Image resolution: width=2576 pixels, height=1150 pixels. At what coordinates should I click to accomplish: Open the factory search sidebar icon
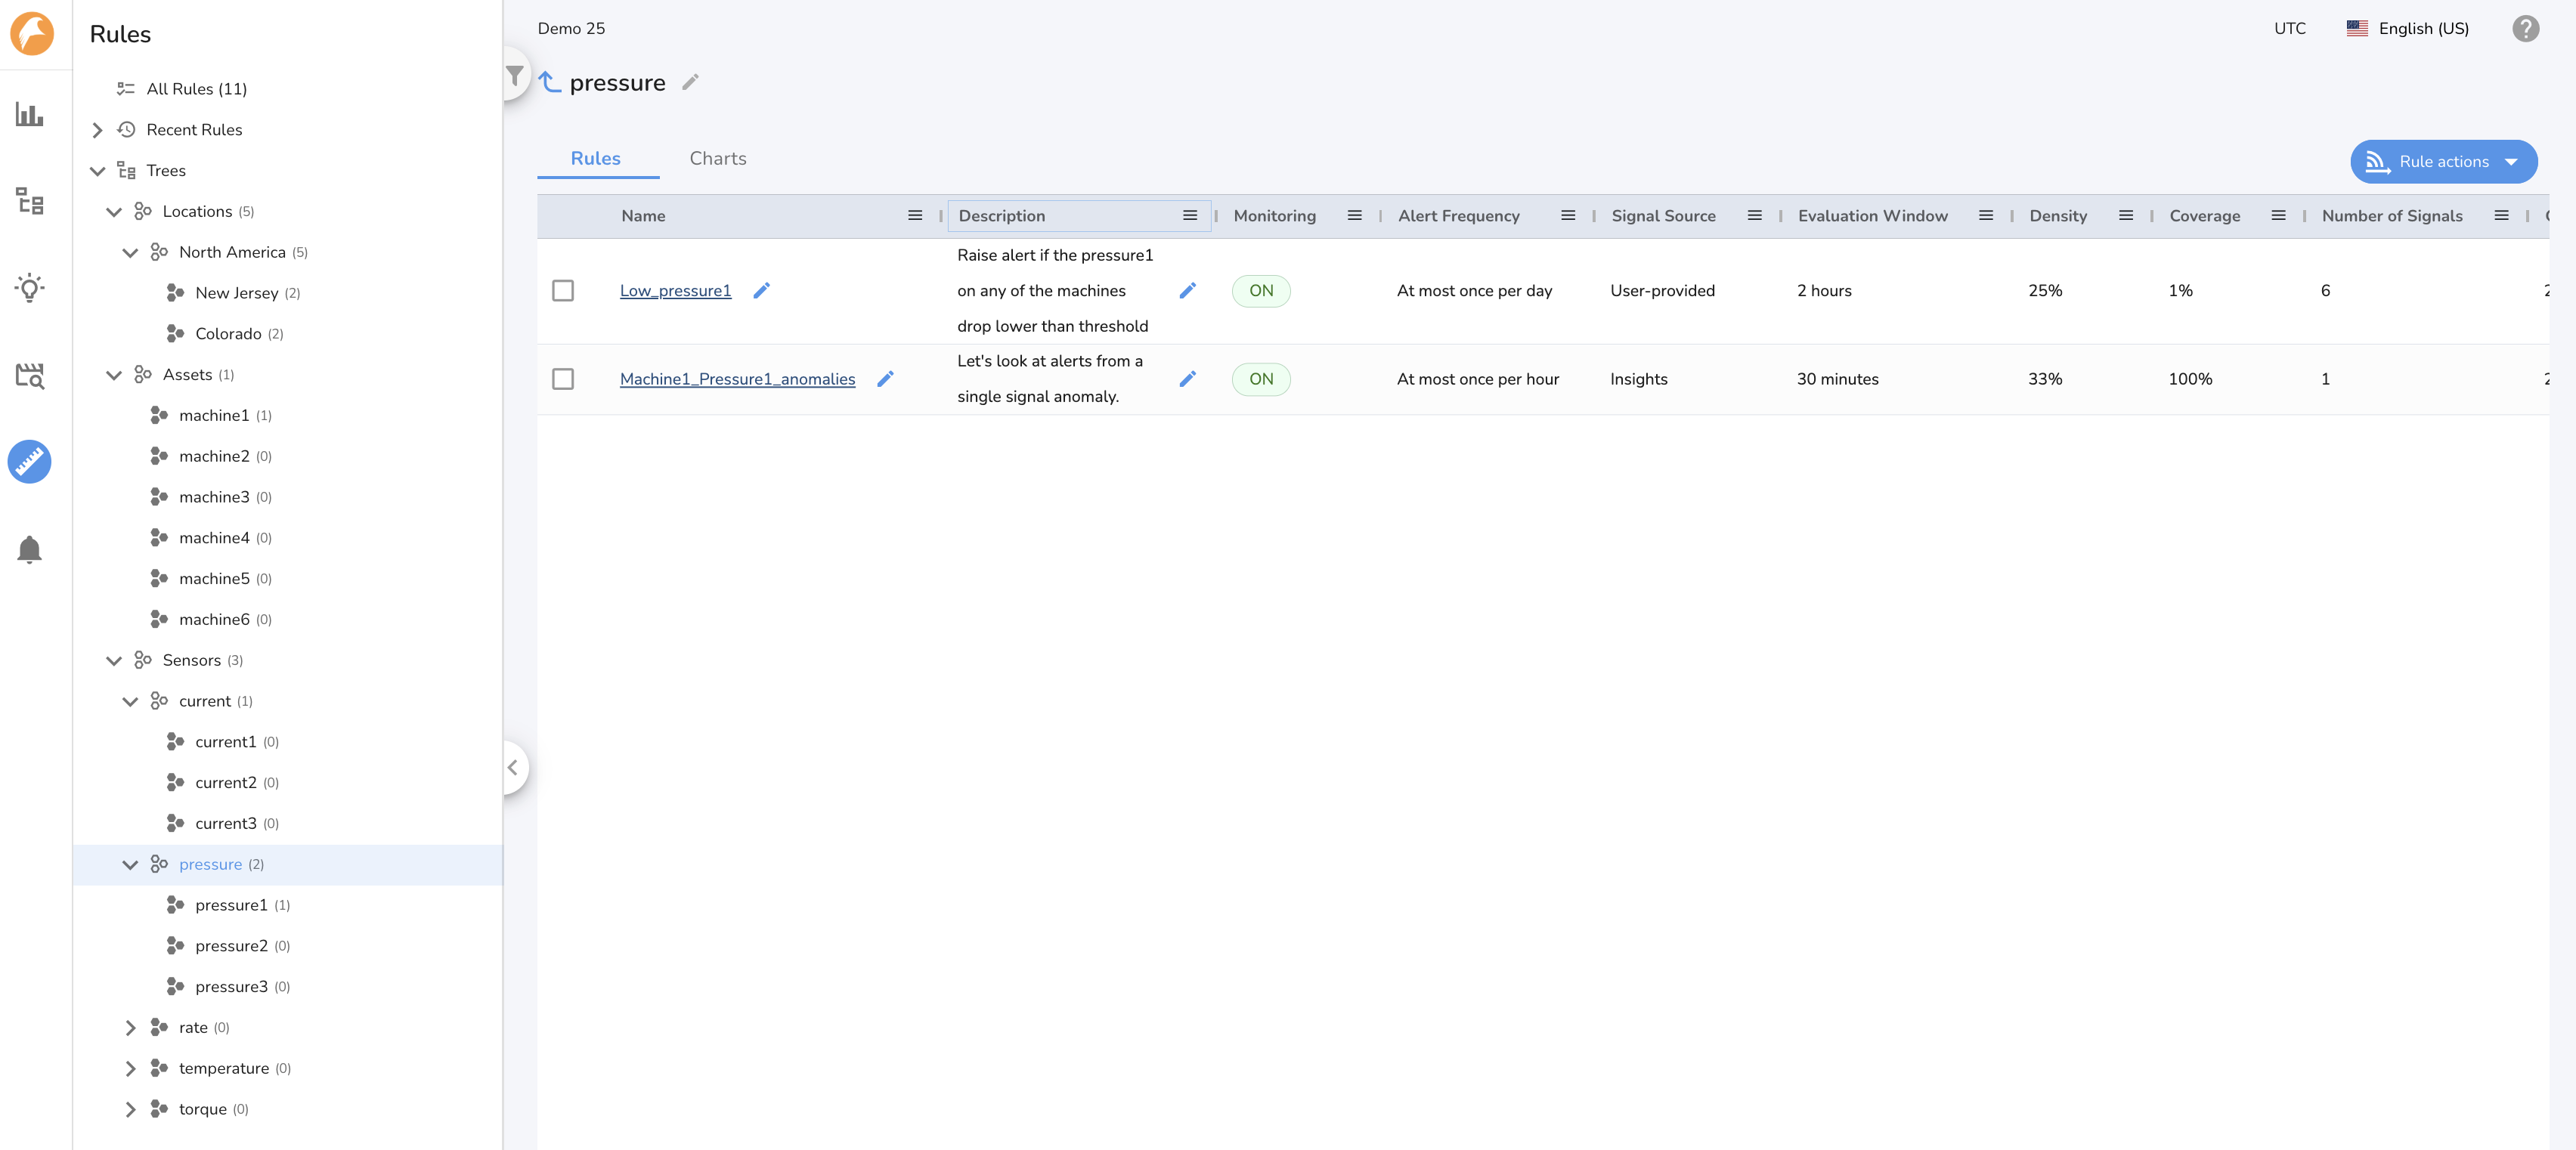[x=30, y=375]
